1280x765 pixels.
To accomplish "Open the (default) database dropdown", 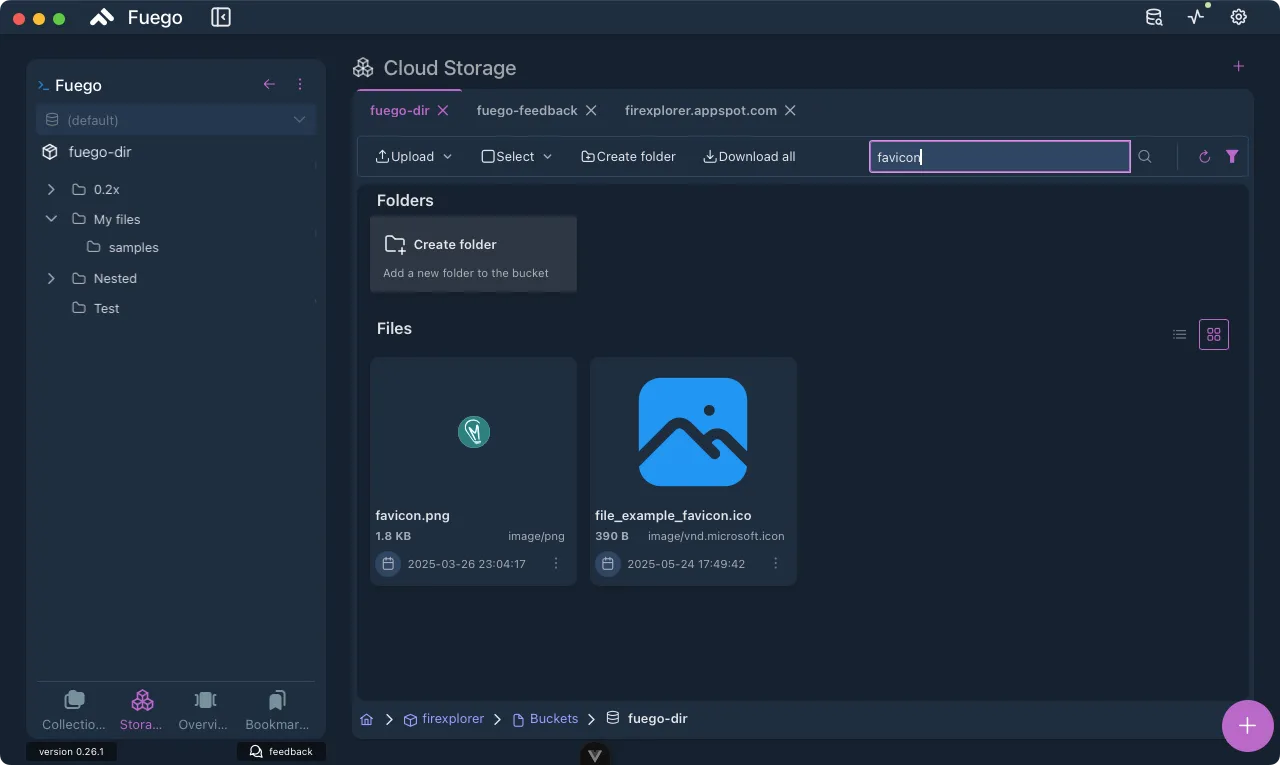I will click(x=176, y=120).
